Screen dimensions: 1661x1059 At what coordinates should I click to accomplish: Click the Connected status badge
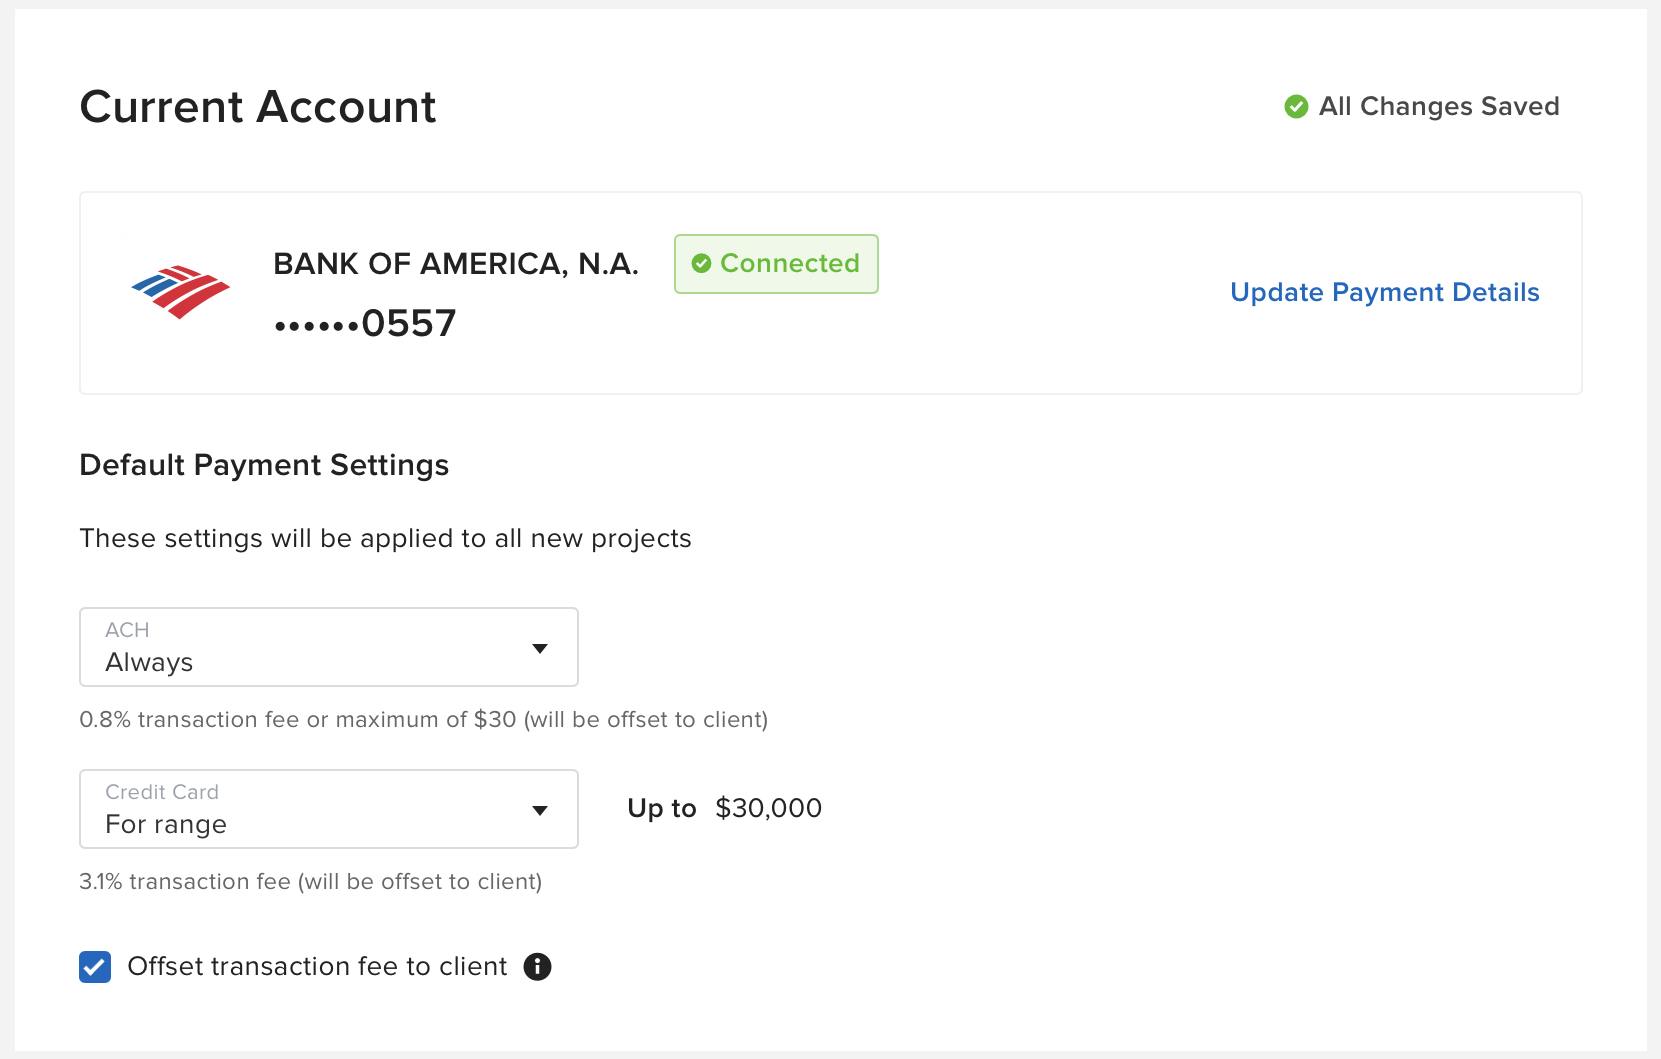[776, 264]
